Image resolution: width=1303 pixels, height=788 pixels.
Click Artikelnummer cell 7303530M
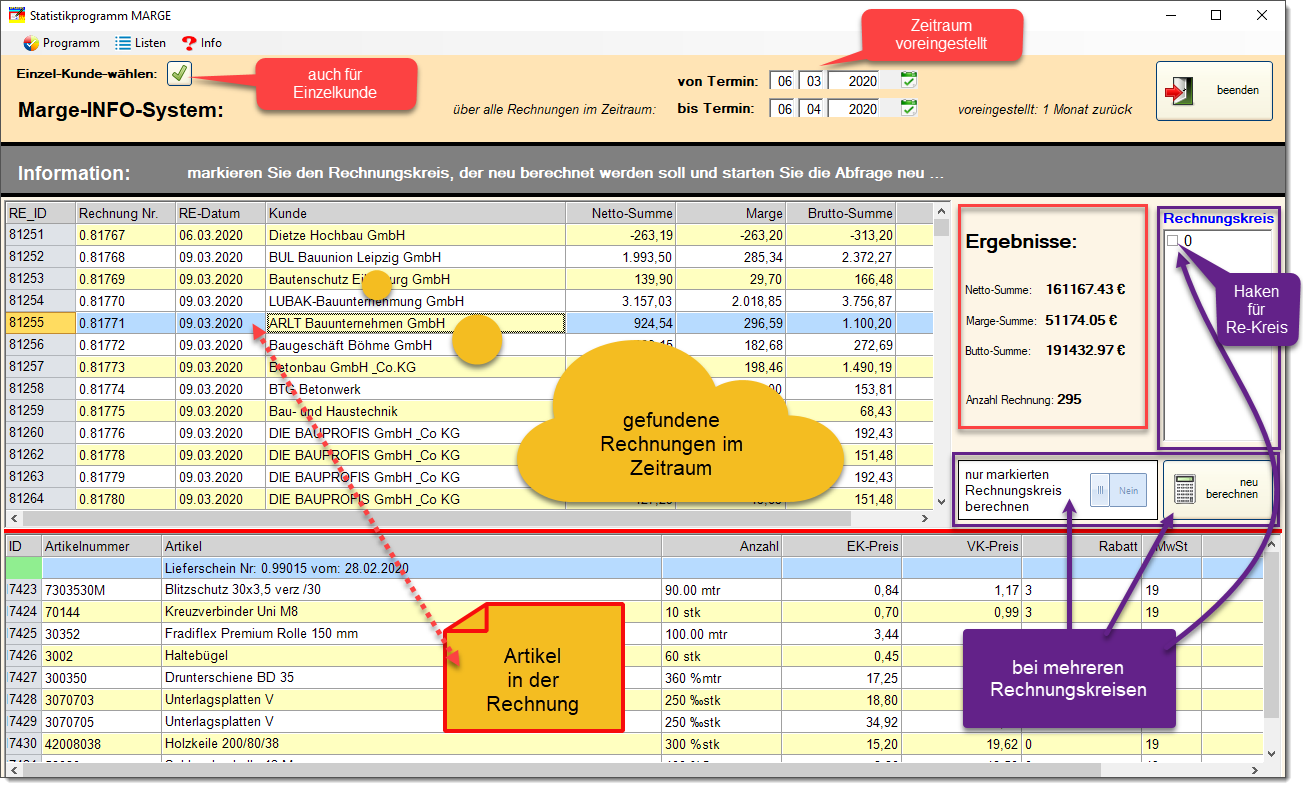[x=102, y=590]
